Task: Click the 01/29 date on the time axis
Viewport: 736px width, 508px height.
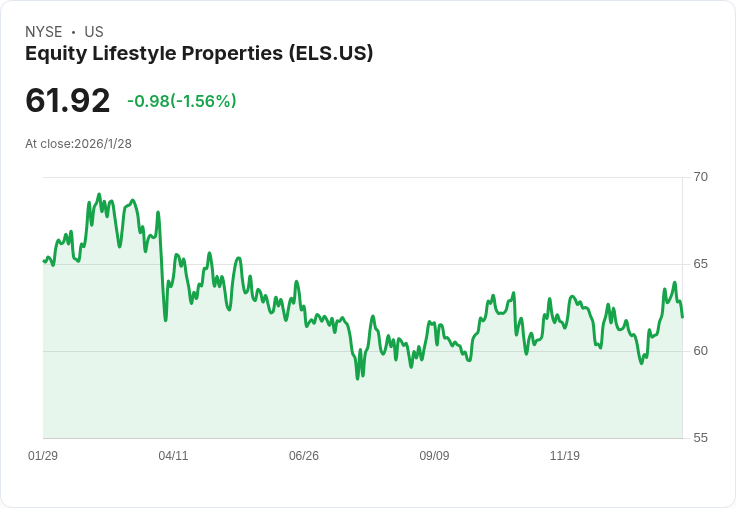Action: click(43, 456)
